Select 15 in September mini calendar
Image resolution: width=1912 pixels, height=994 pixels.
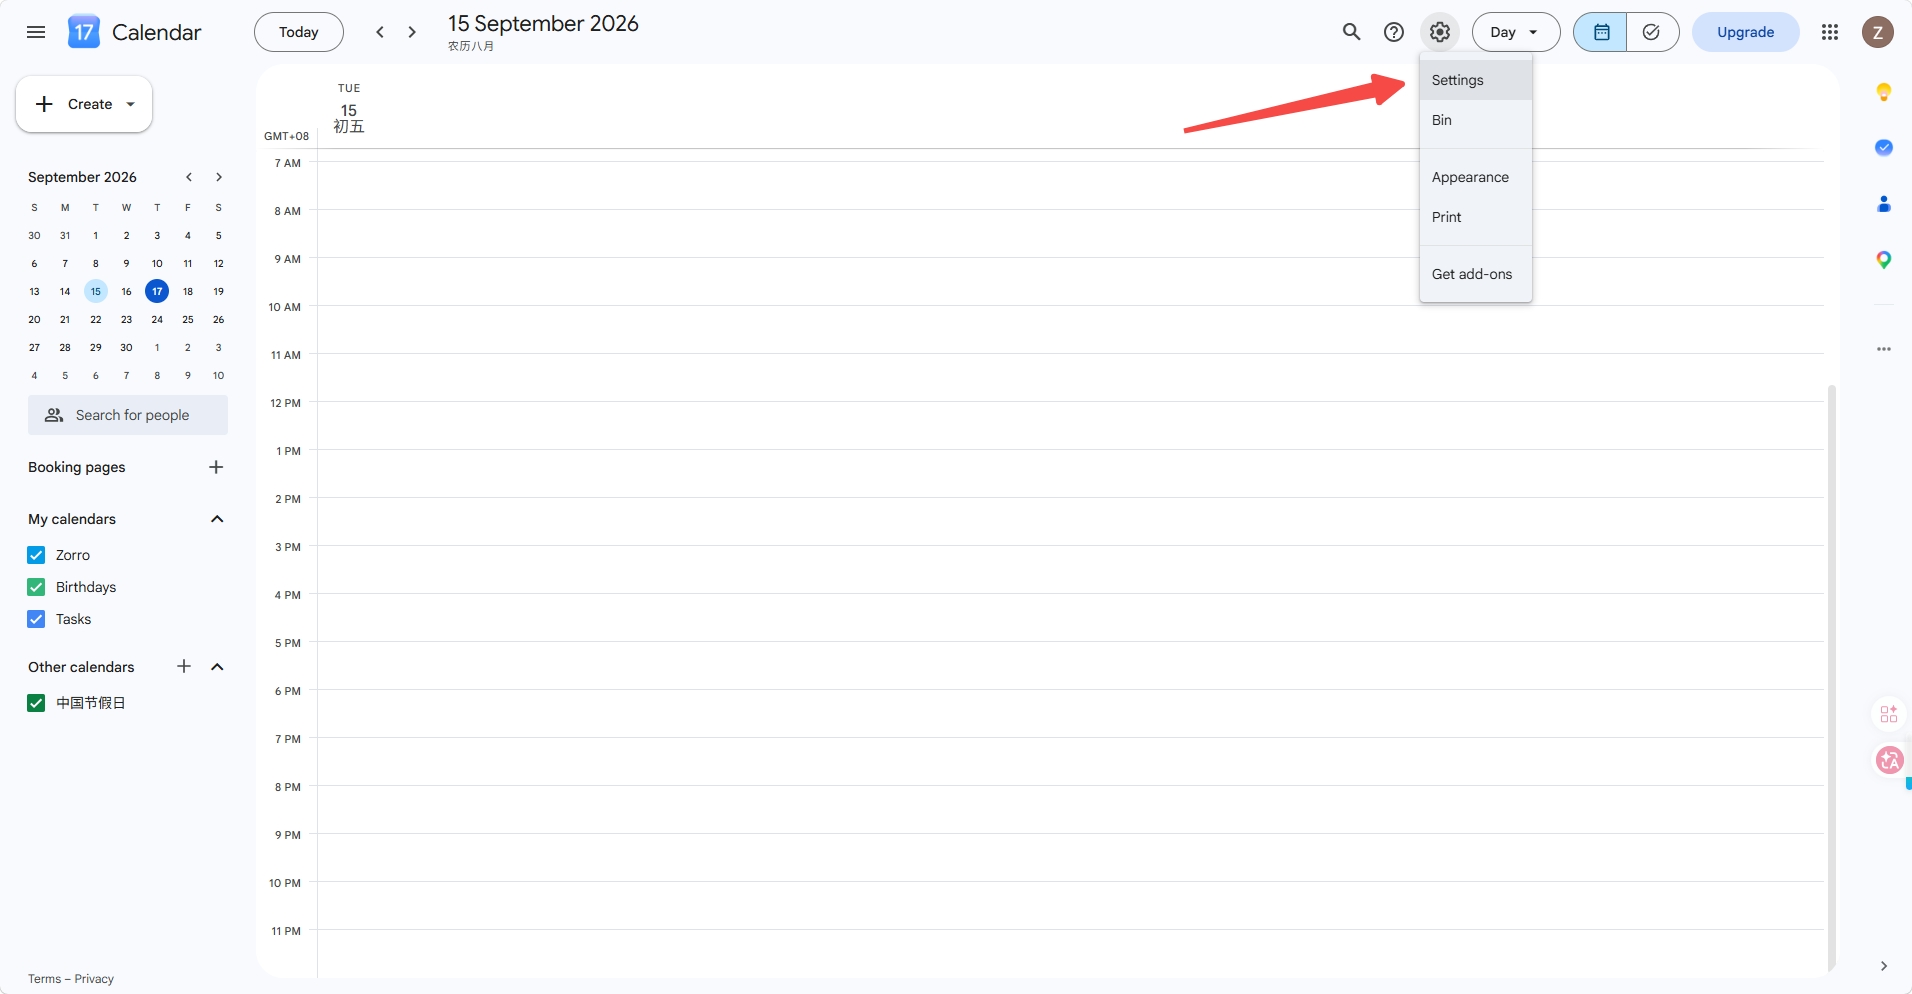[96, 291]
